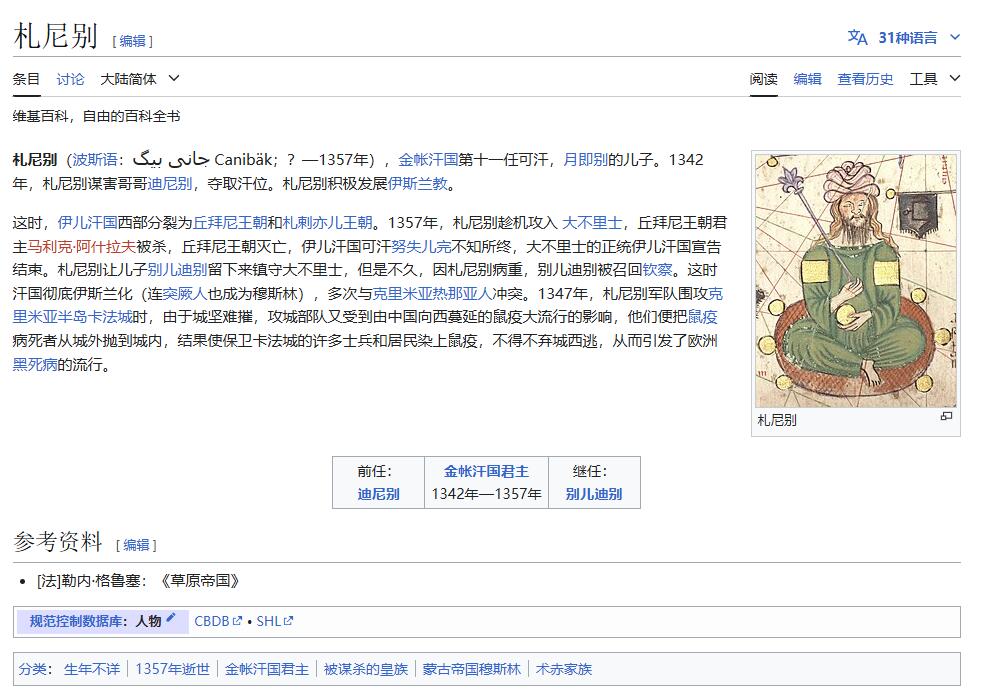Open the 工具 tools dropdown

tap(934, 79)
